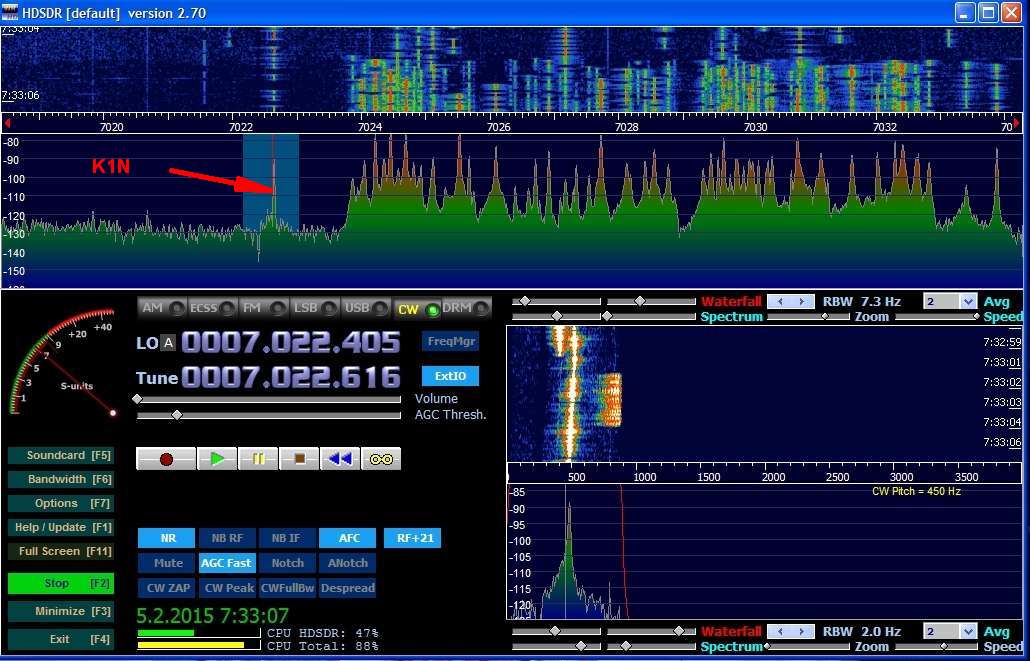1030x661 pixels.
Task: Pause playback with the yellow pause icon
Action: coord(258,459)
